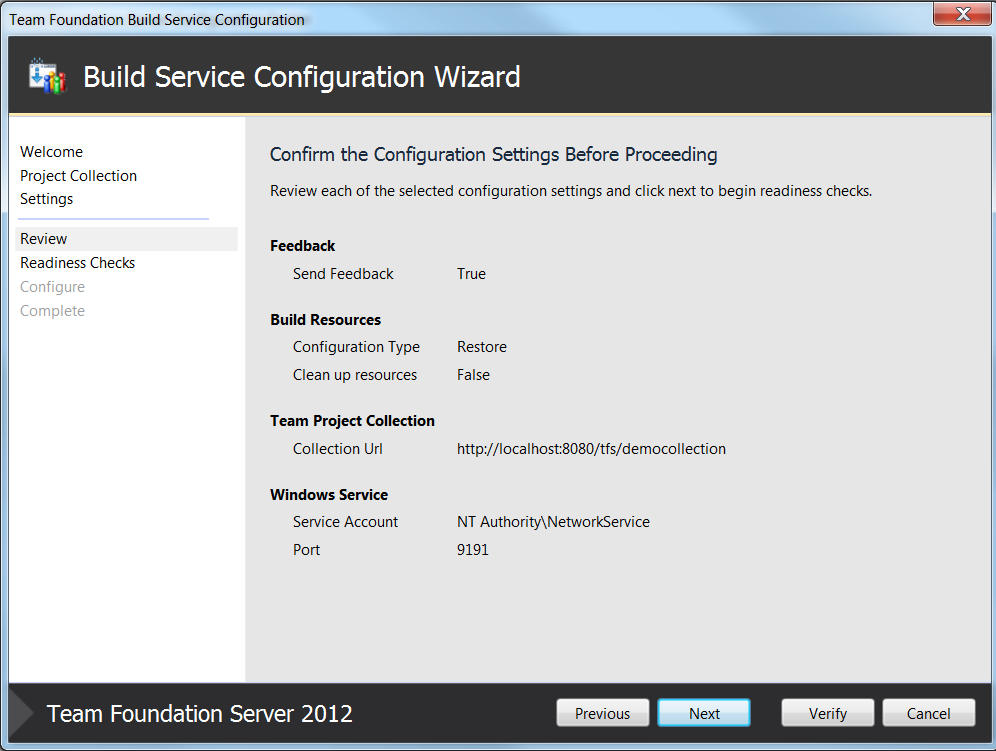Proceed with the Next button

(x=704, y=713)
